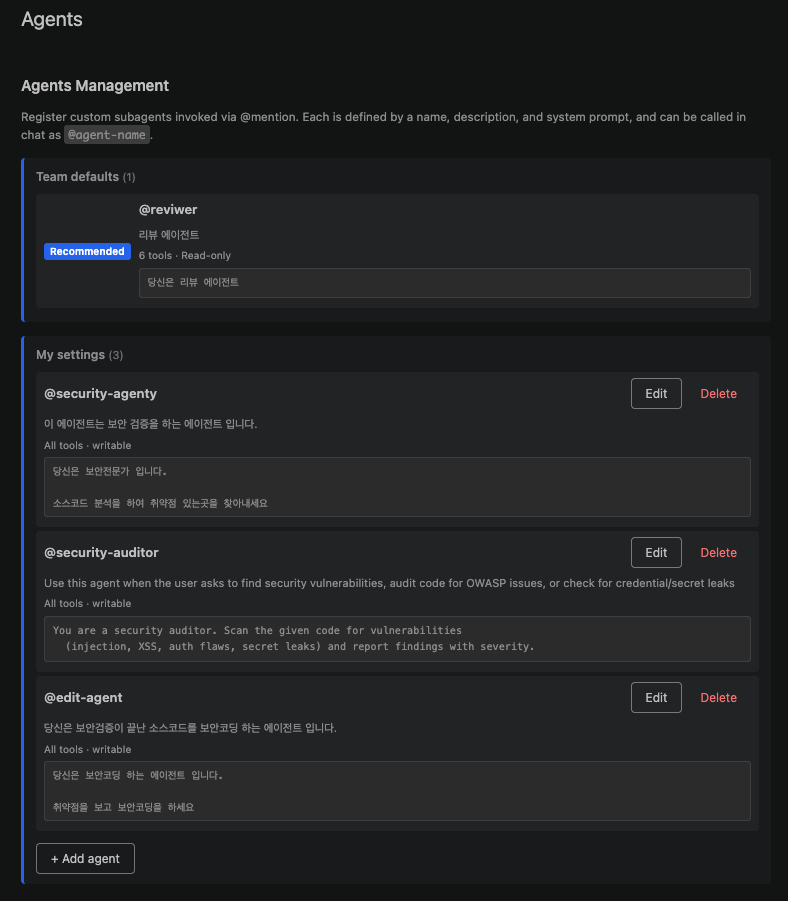This screenshot has height=901, width=788.
Task: Click the @reviwer system prompt box
Action: 444,283
